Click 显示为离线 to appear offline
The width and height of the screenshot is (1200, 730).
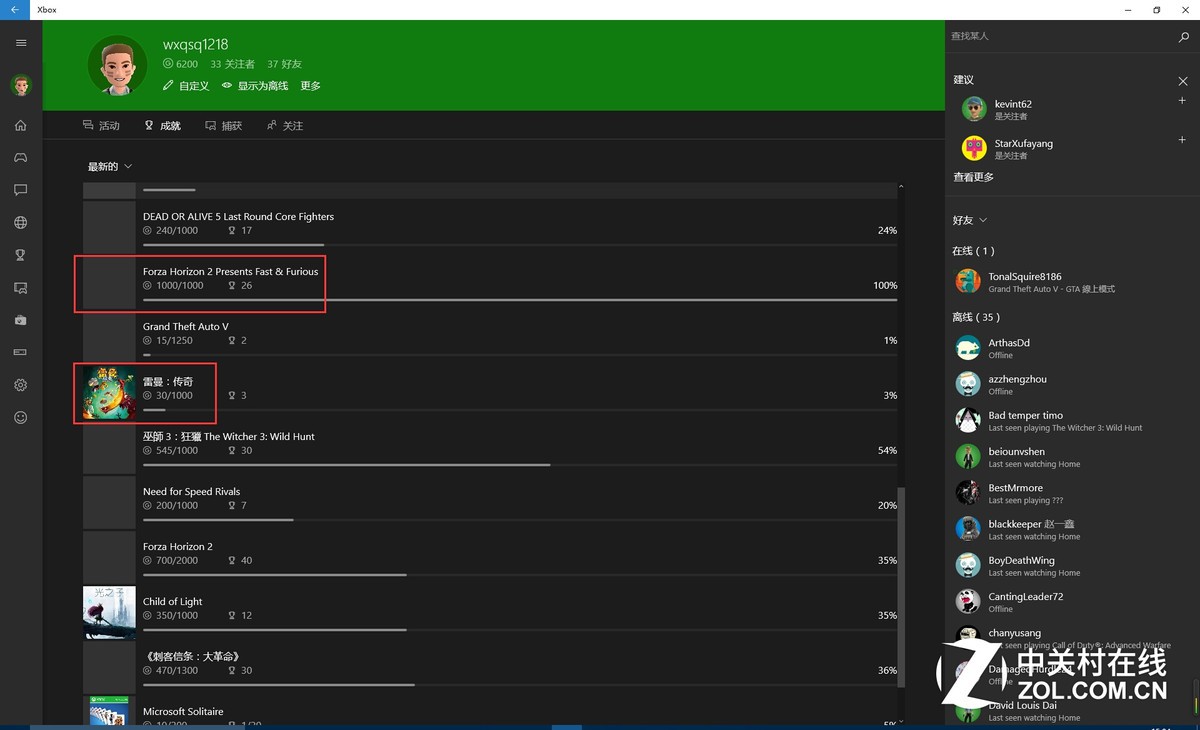(255, 86)
